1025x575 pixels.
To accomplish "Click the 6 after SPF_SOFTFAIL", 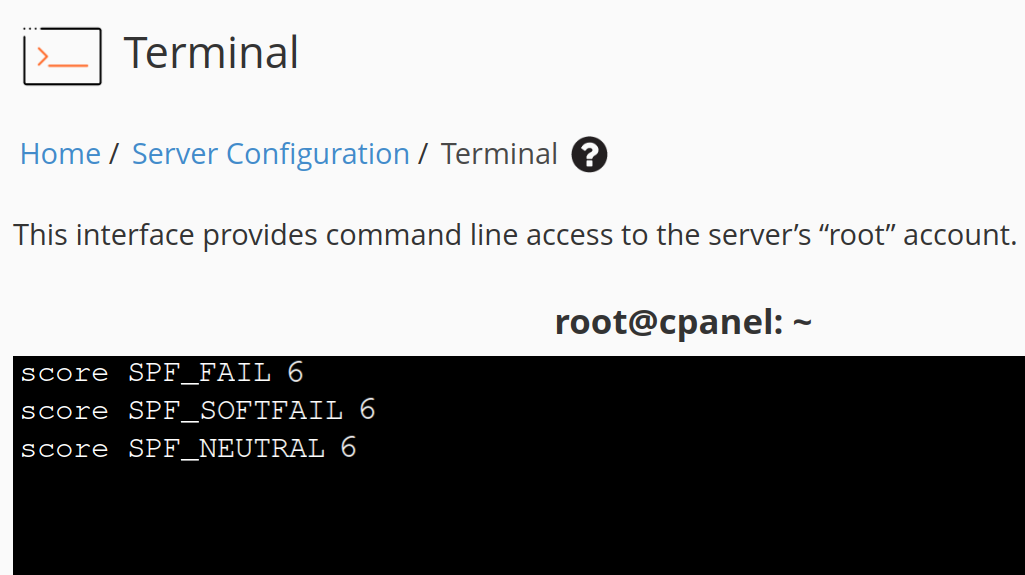I will pyautogui.click(x=367, y=410).
